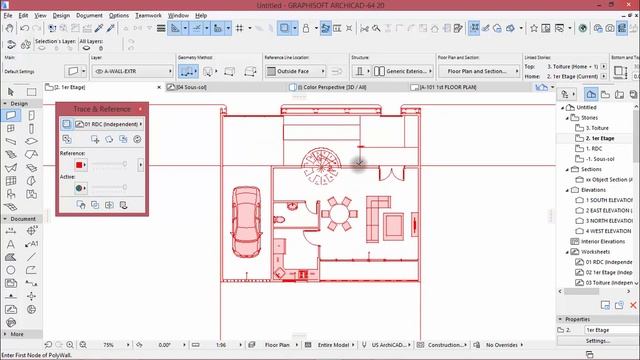Click the Inject Parameters syringe icon
Viewport: 640px width, 360px height.
110,28
